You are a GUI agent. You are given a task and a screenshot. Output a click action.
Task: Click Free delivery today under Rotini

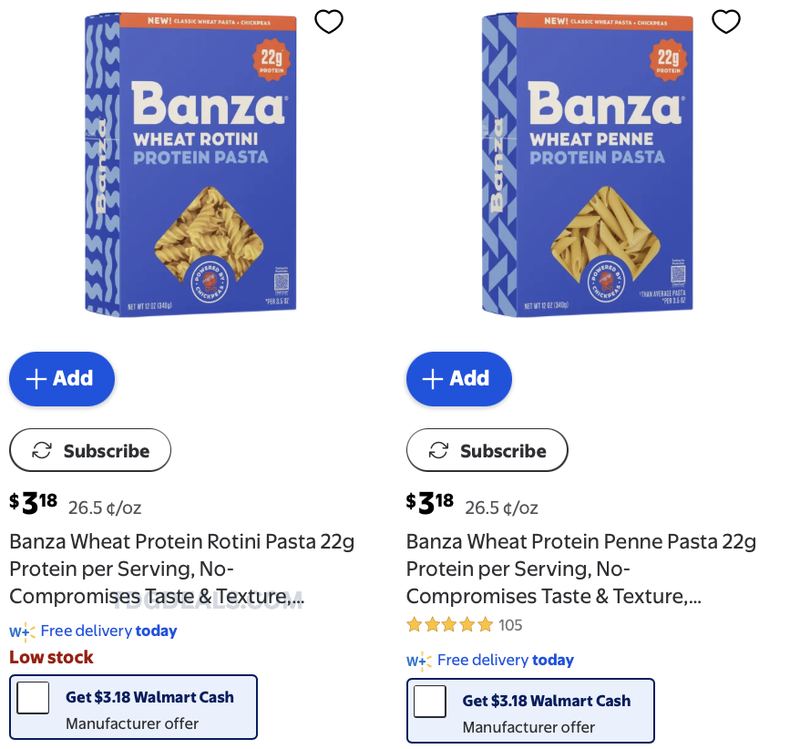tap(109, 631)
